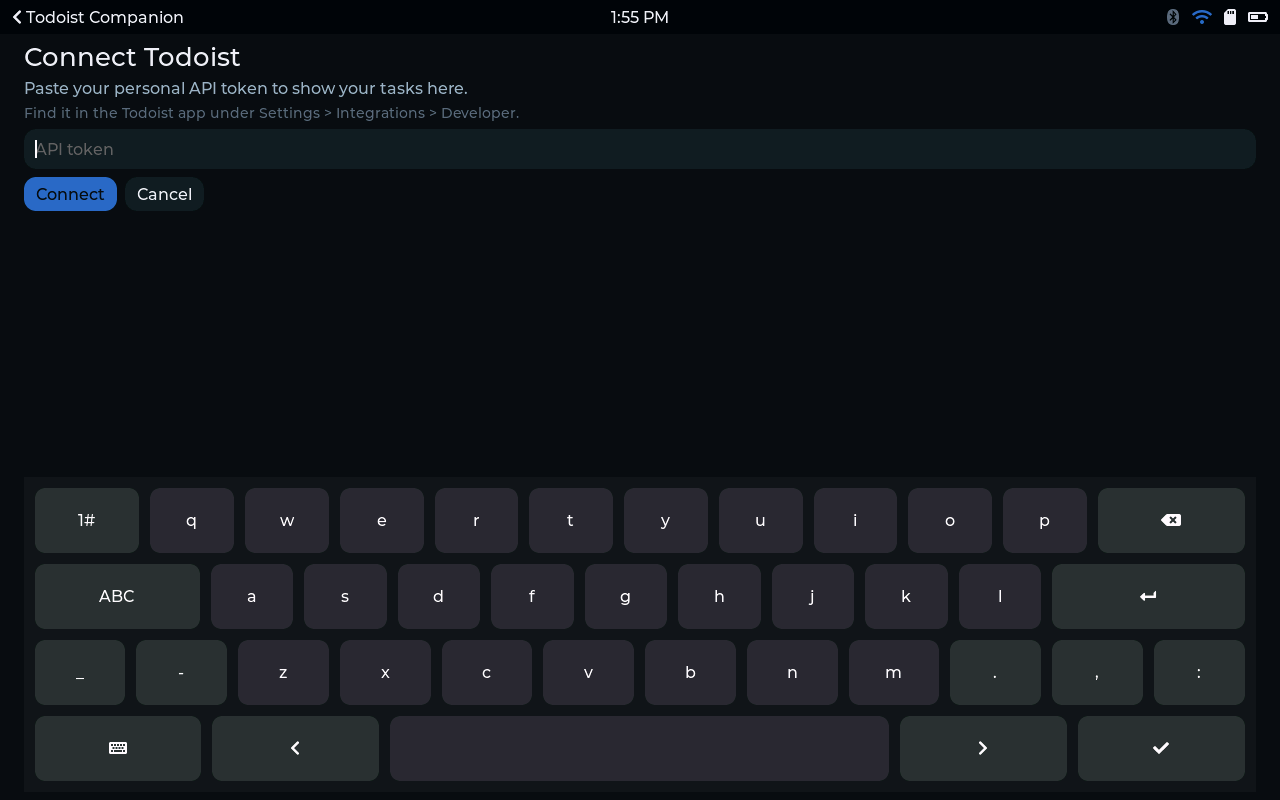The height and width of the screenshot is (800, 1280).
Task: Click the API token input field
Action: point(640,149)
